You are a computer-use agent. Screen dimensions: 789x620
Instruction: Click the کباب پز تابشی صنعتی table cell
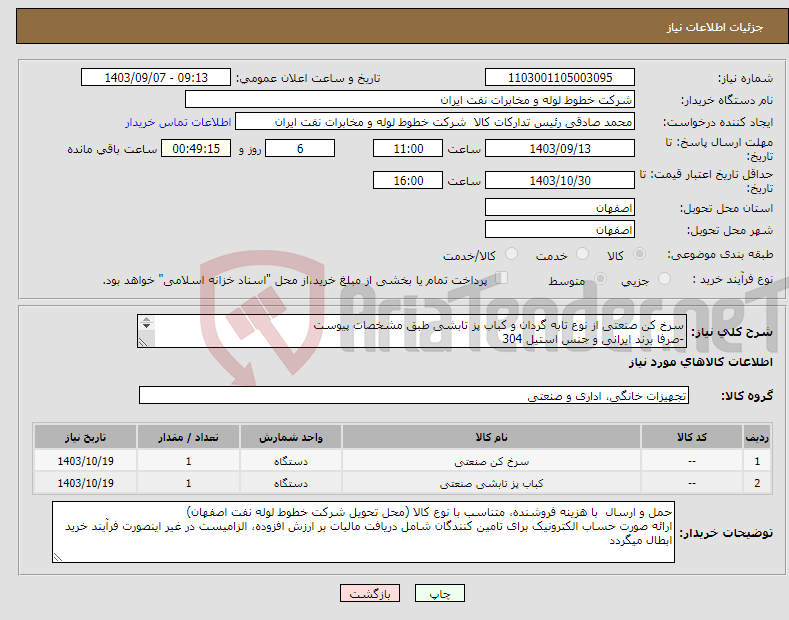click(x=491, y=483)
